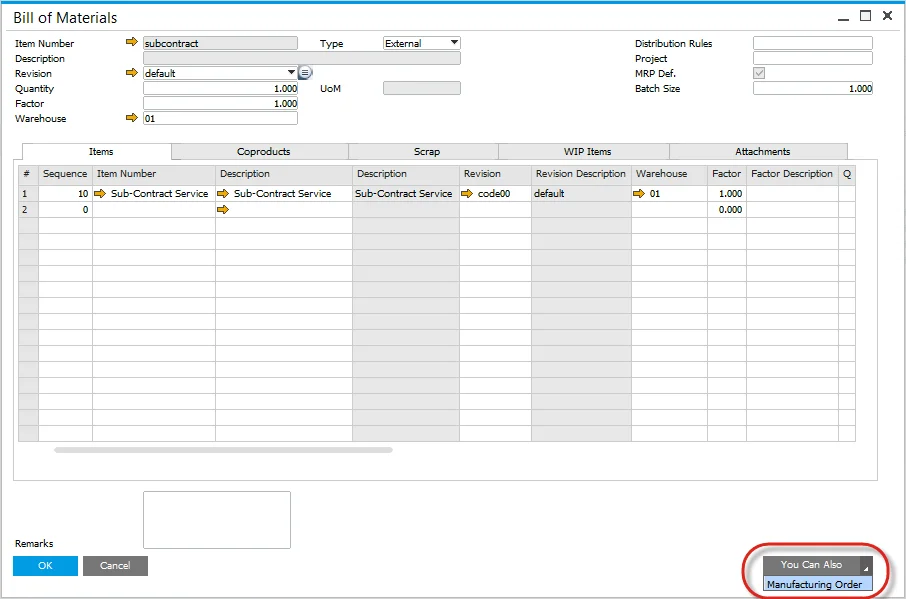Open the WIP Items tab
Screen dimensions: 906x599
[x=587, y=152]
